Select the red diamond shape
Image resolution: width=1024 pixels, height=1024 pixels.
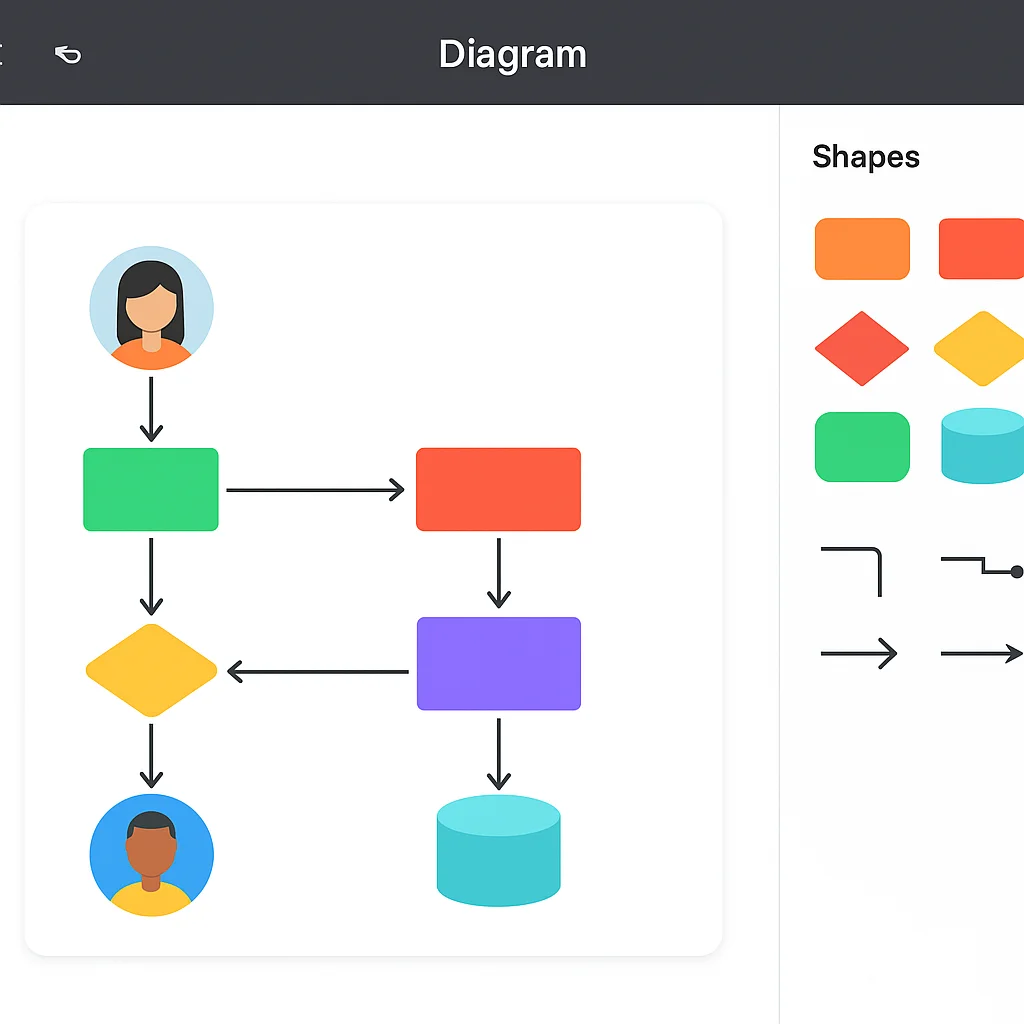(x=862, y=350)
